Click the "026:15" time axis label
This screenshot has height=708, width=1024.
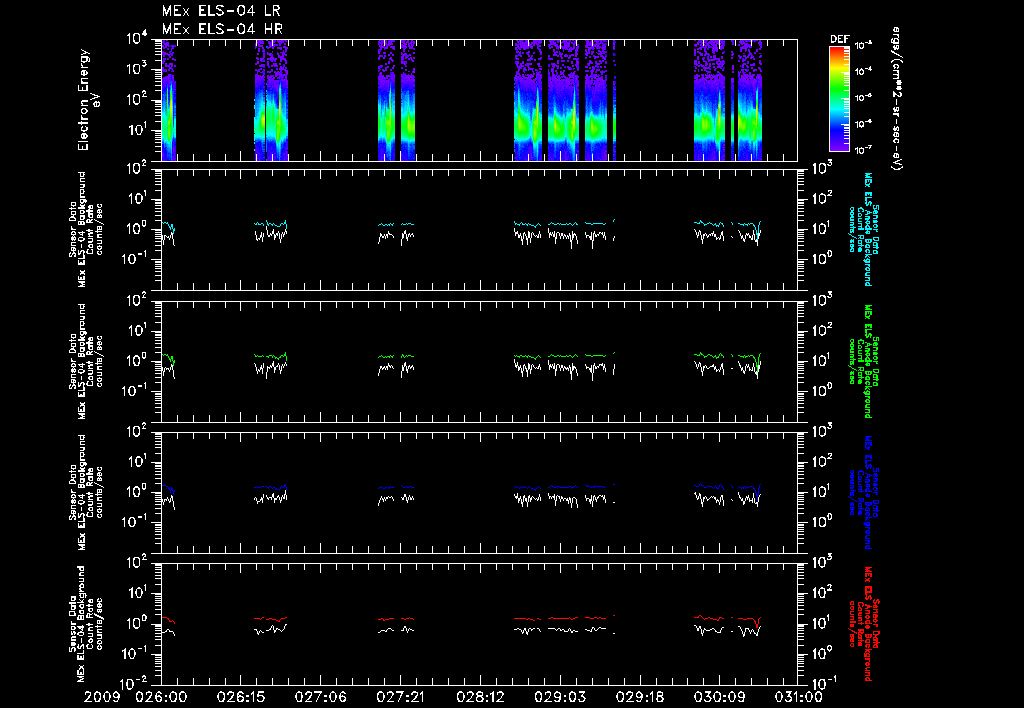click(241, 698)
